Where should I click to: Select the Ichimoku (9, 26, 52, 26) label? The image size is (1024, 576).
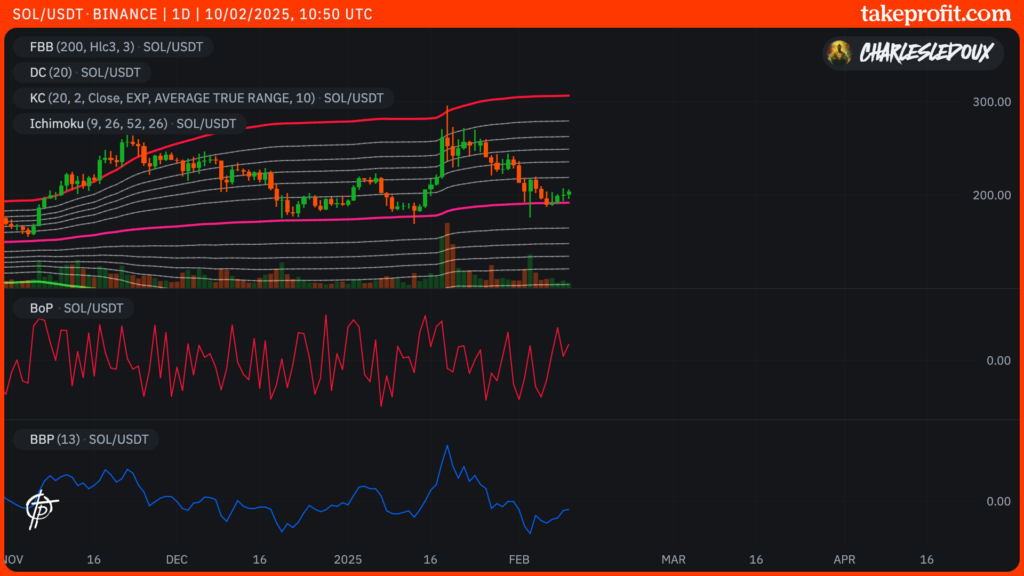(x=129, y=124)
